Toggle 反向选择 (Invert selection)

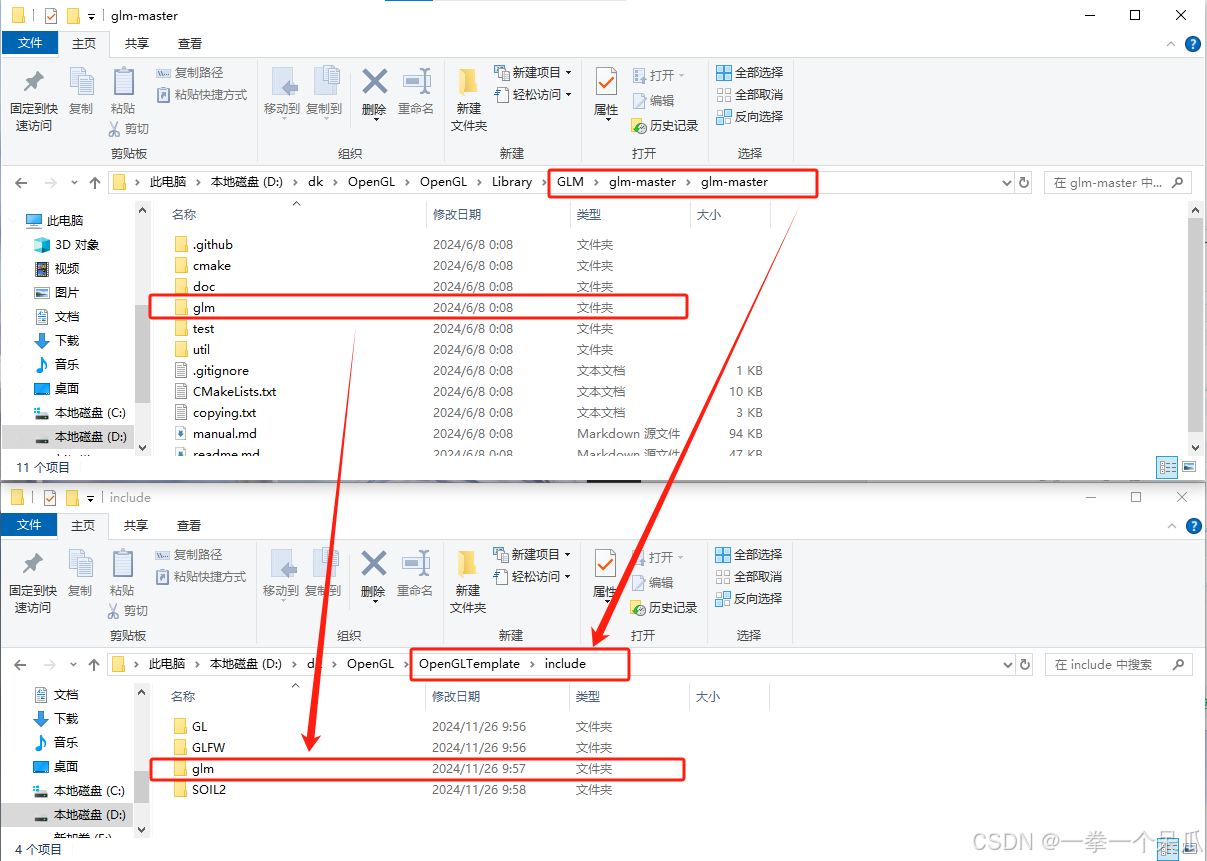749,118
